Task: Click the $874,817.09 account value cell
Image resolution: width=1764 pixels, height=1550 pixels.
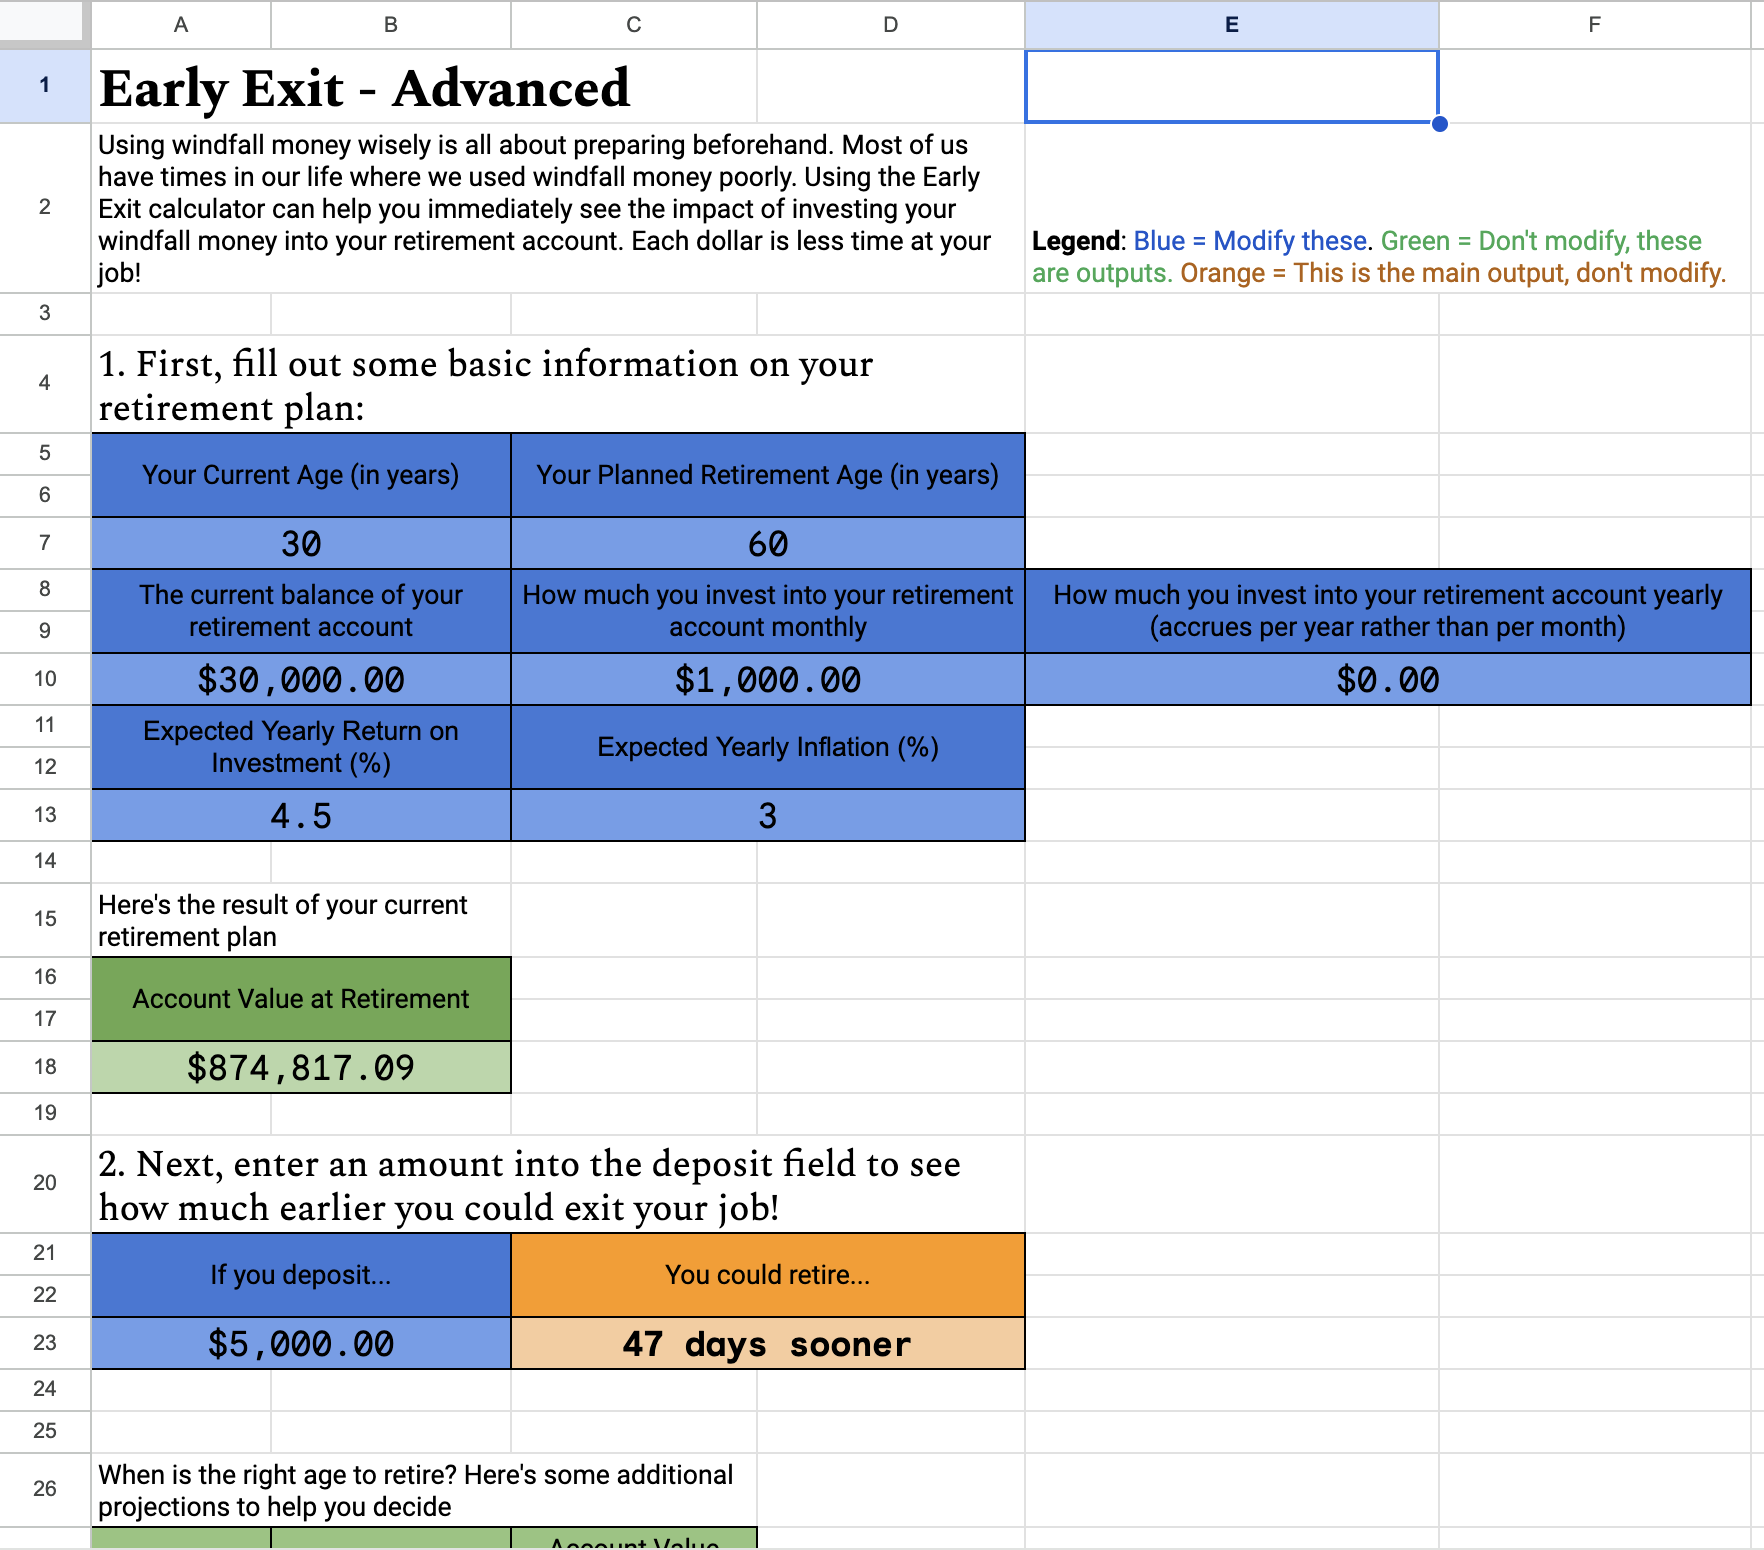Action: coord(301,1067)
